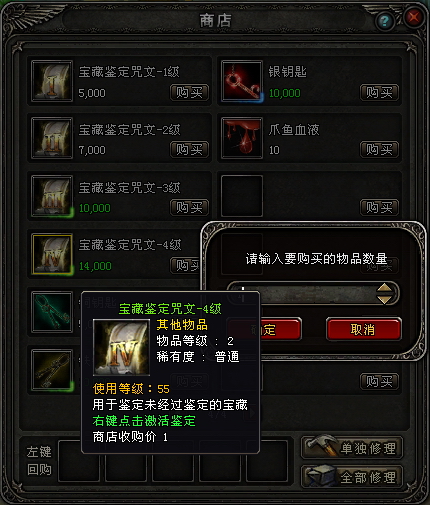Open the help question mark icon

pyautogui.click(x=385, y=21)
